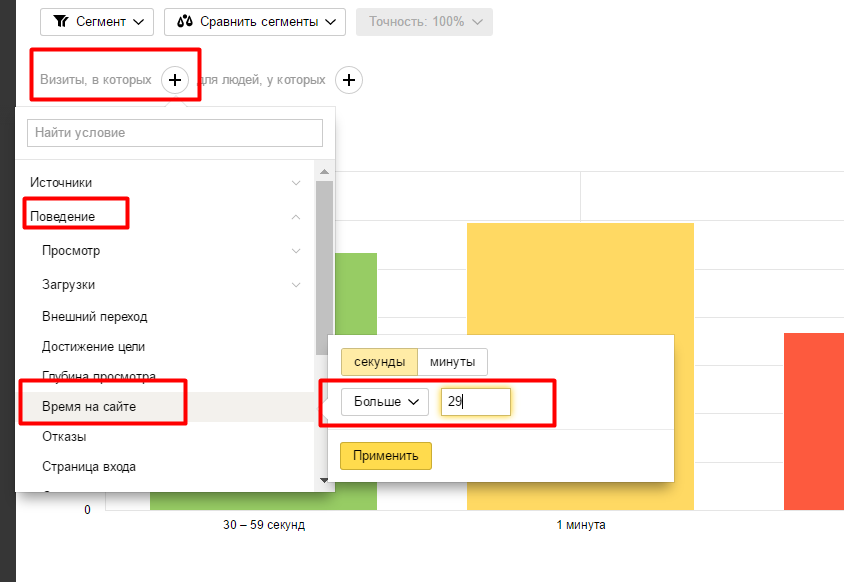Select 'секунды' time unit toggle
This screenshot has width=844, height=582.
coord(379,362)
